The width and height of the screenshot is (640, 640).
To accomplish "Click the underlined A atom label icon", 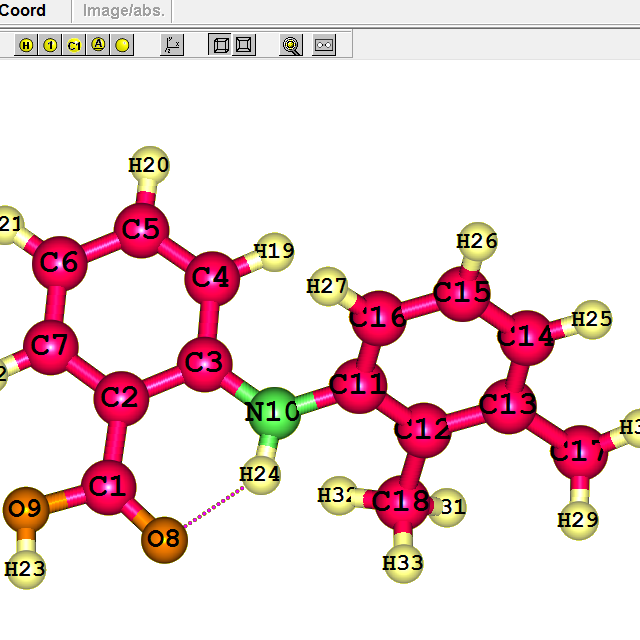I will coord(98,45).
